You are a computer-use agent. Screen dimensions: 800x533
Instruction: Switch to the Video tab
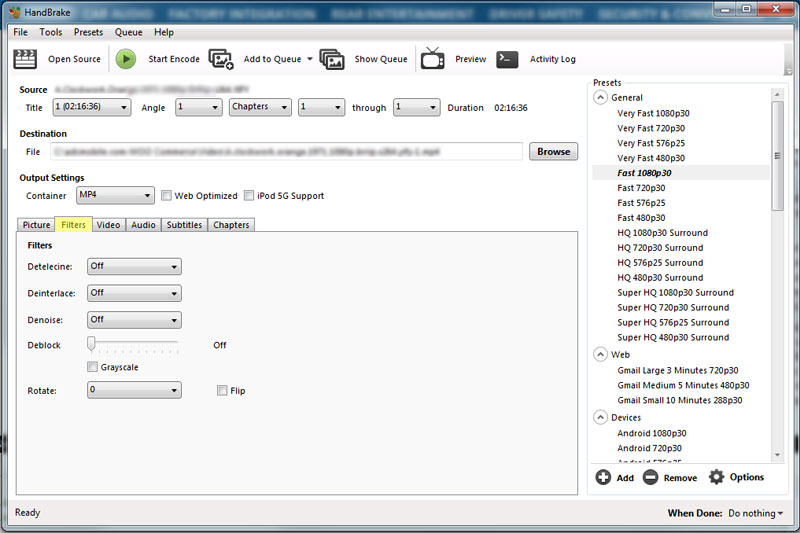click(108, 225)
